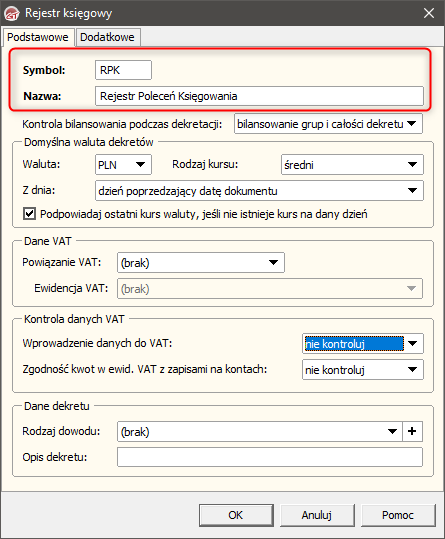The height and width of the screenshot is (539, 445).
Task: Click into the Symbol input field
Action: pos(123,70)
